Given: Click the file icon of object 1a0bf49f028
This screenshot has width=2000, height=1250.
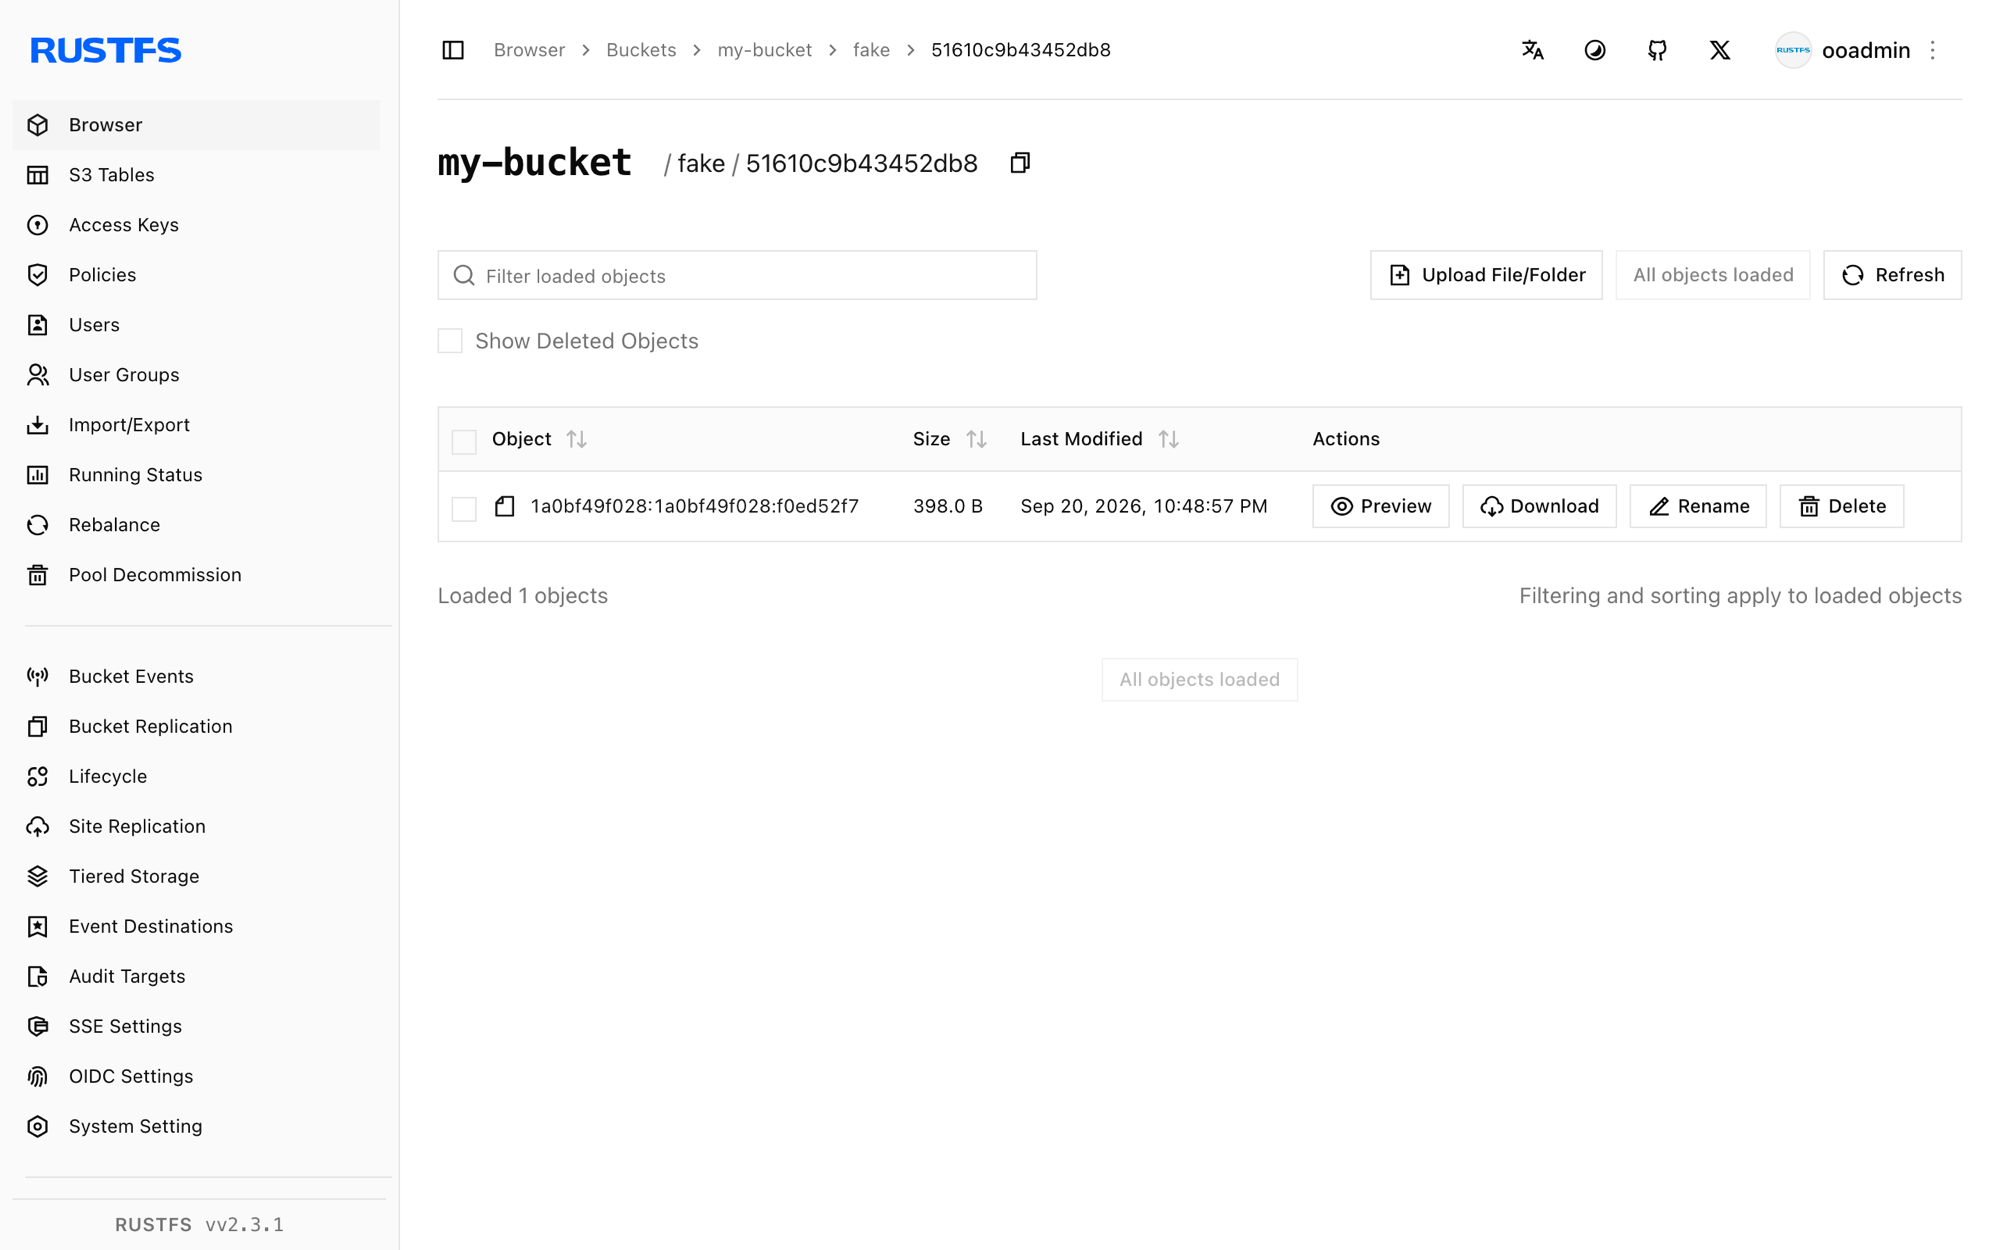Looking at the screenshot, I should click(x=505, y=506).
